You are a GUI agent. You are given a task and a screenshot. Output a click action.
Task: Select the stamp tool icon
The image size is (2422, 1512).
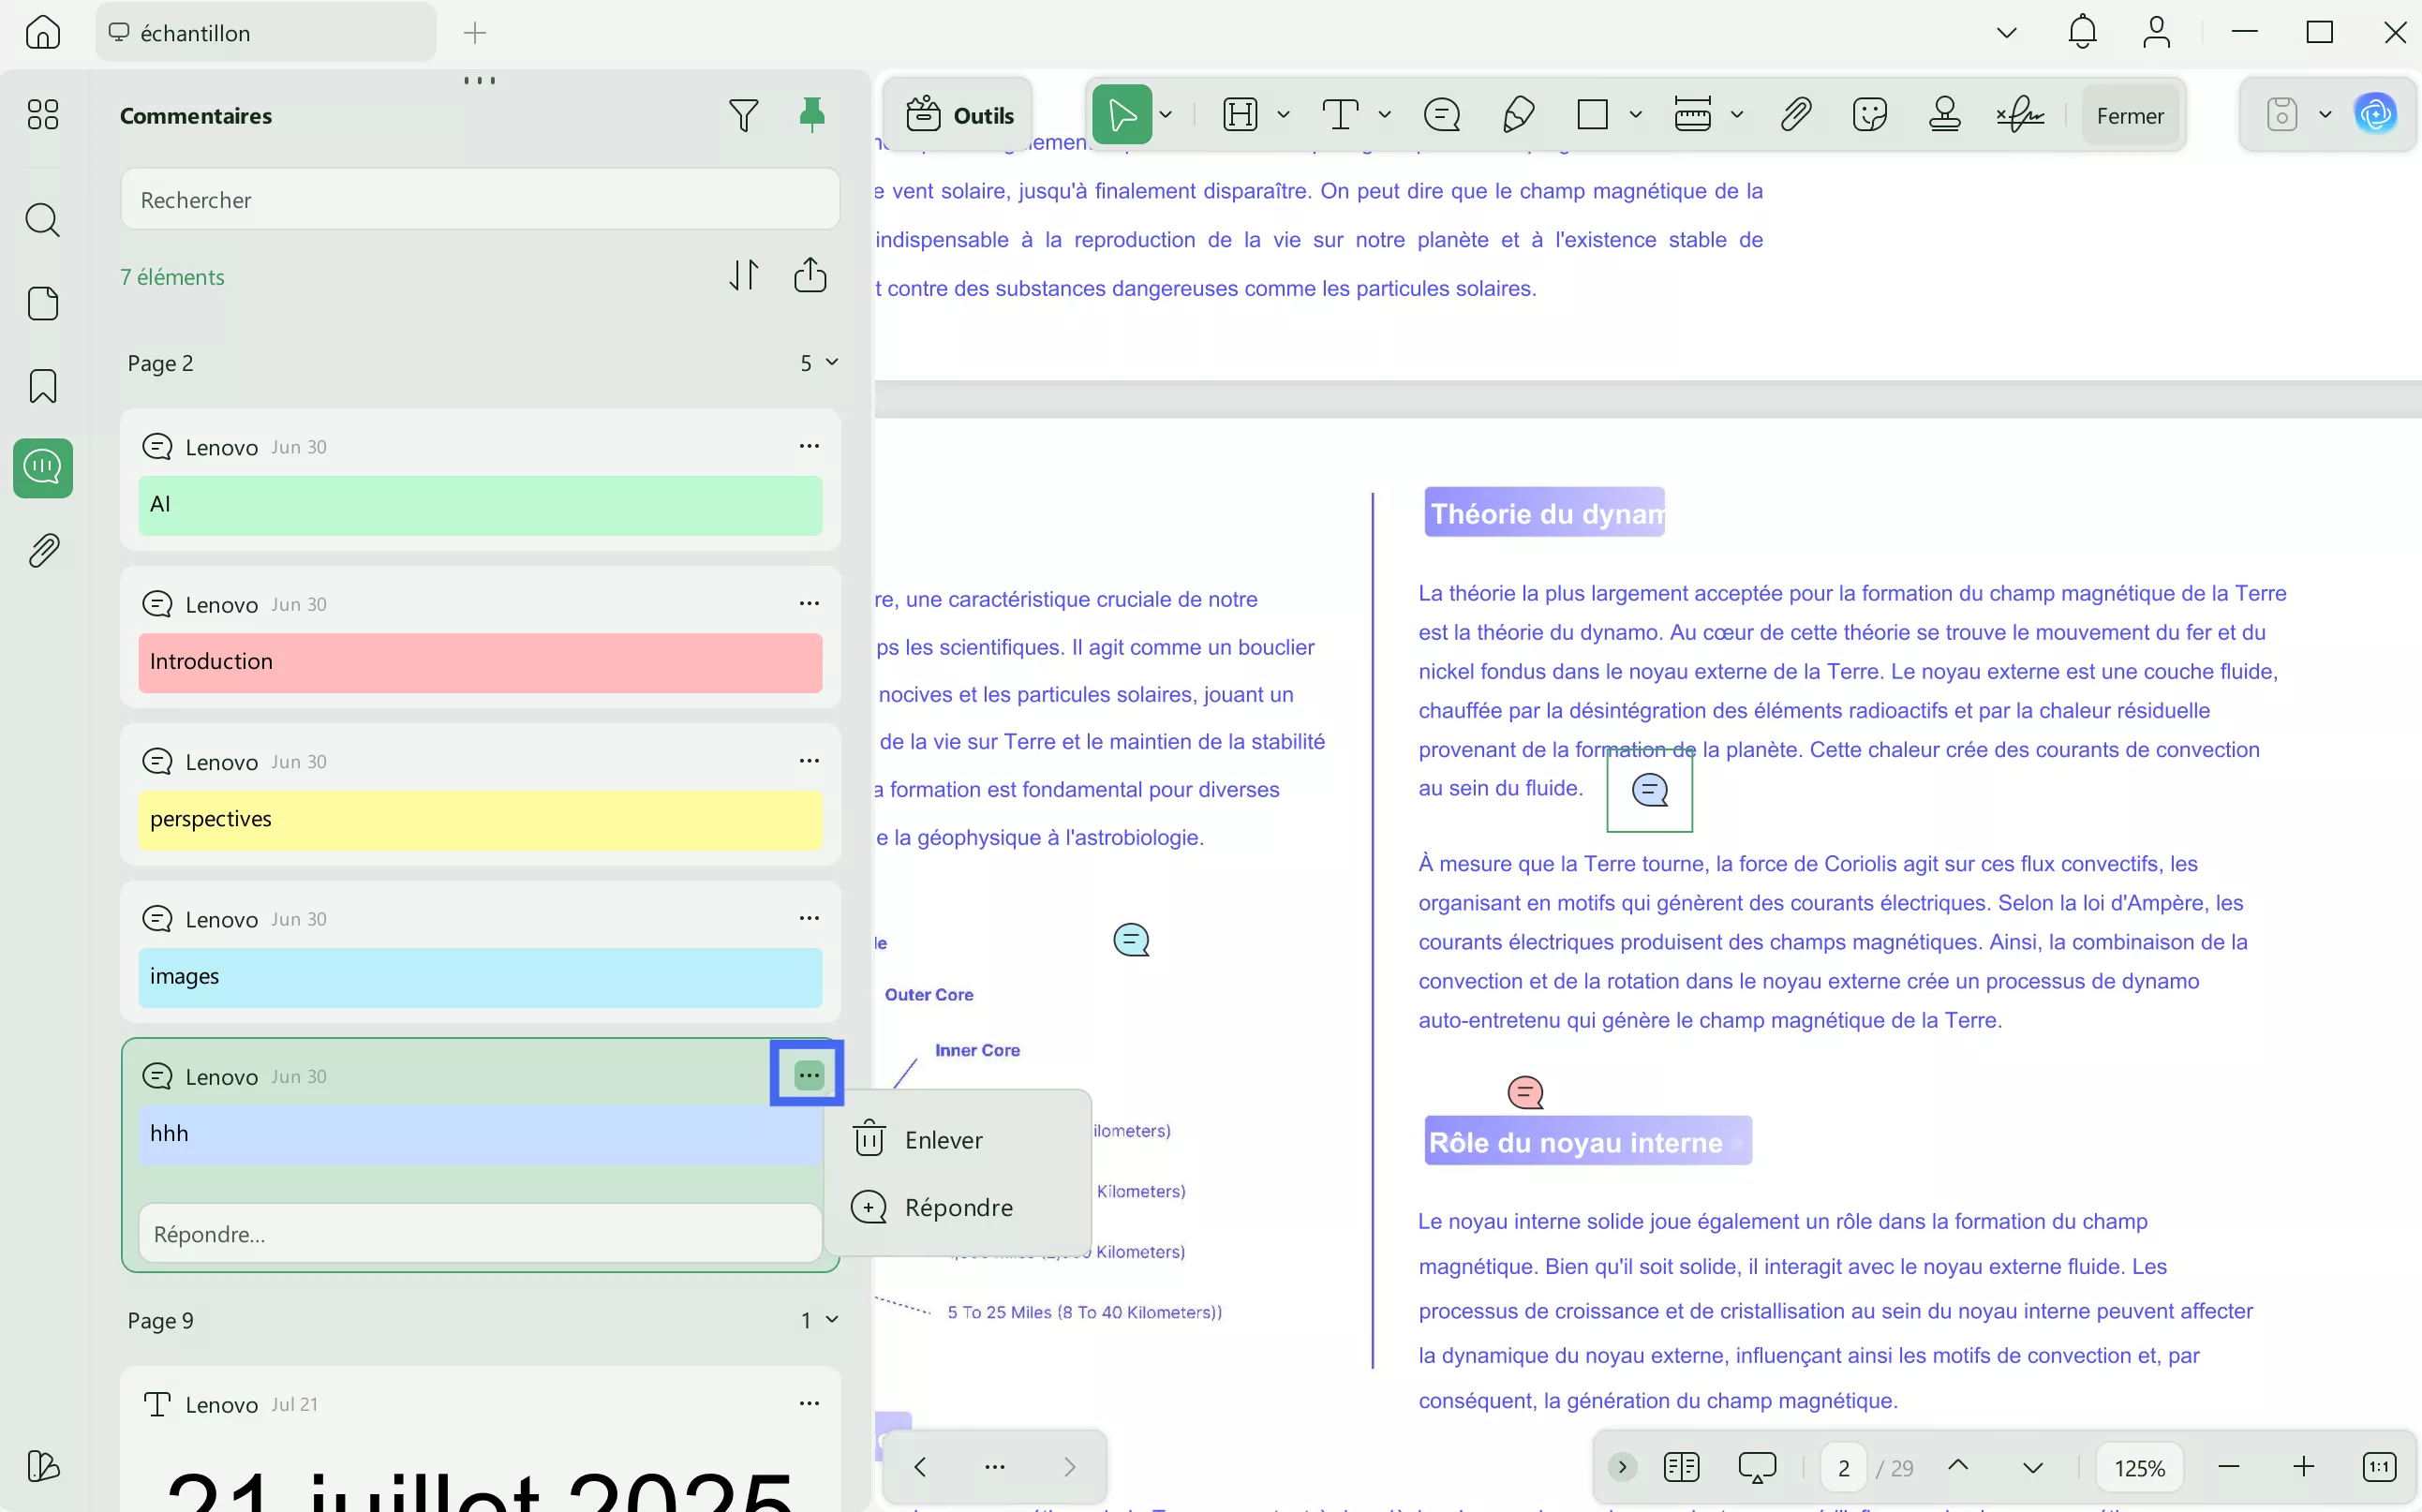pyautogui.click(x=1944, y=115)
